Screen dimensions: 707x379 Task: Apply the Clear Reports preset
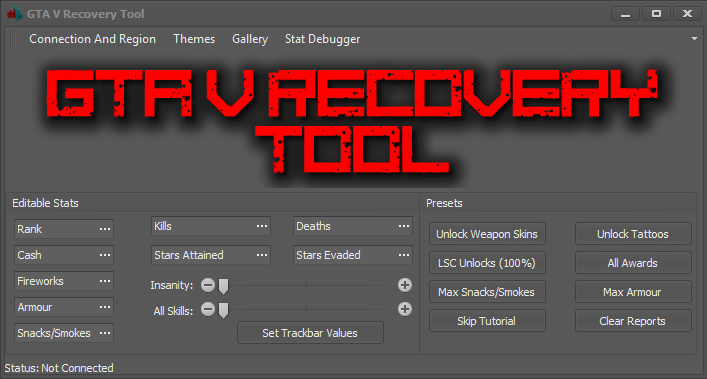coord(633,321)
